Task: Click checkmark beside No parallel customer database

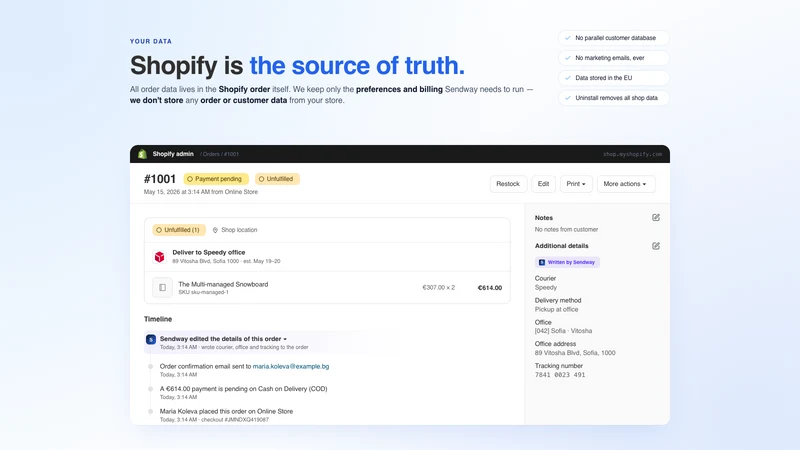Action: 568,38
